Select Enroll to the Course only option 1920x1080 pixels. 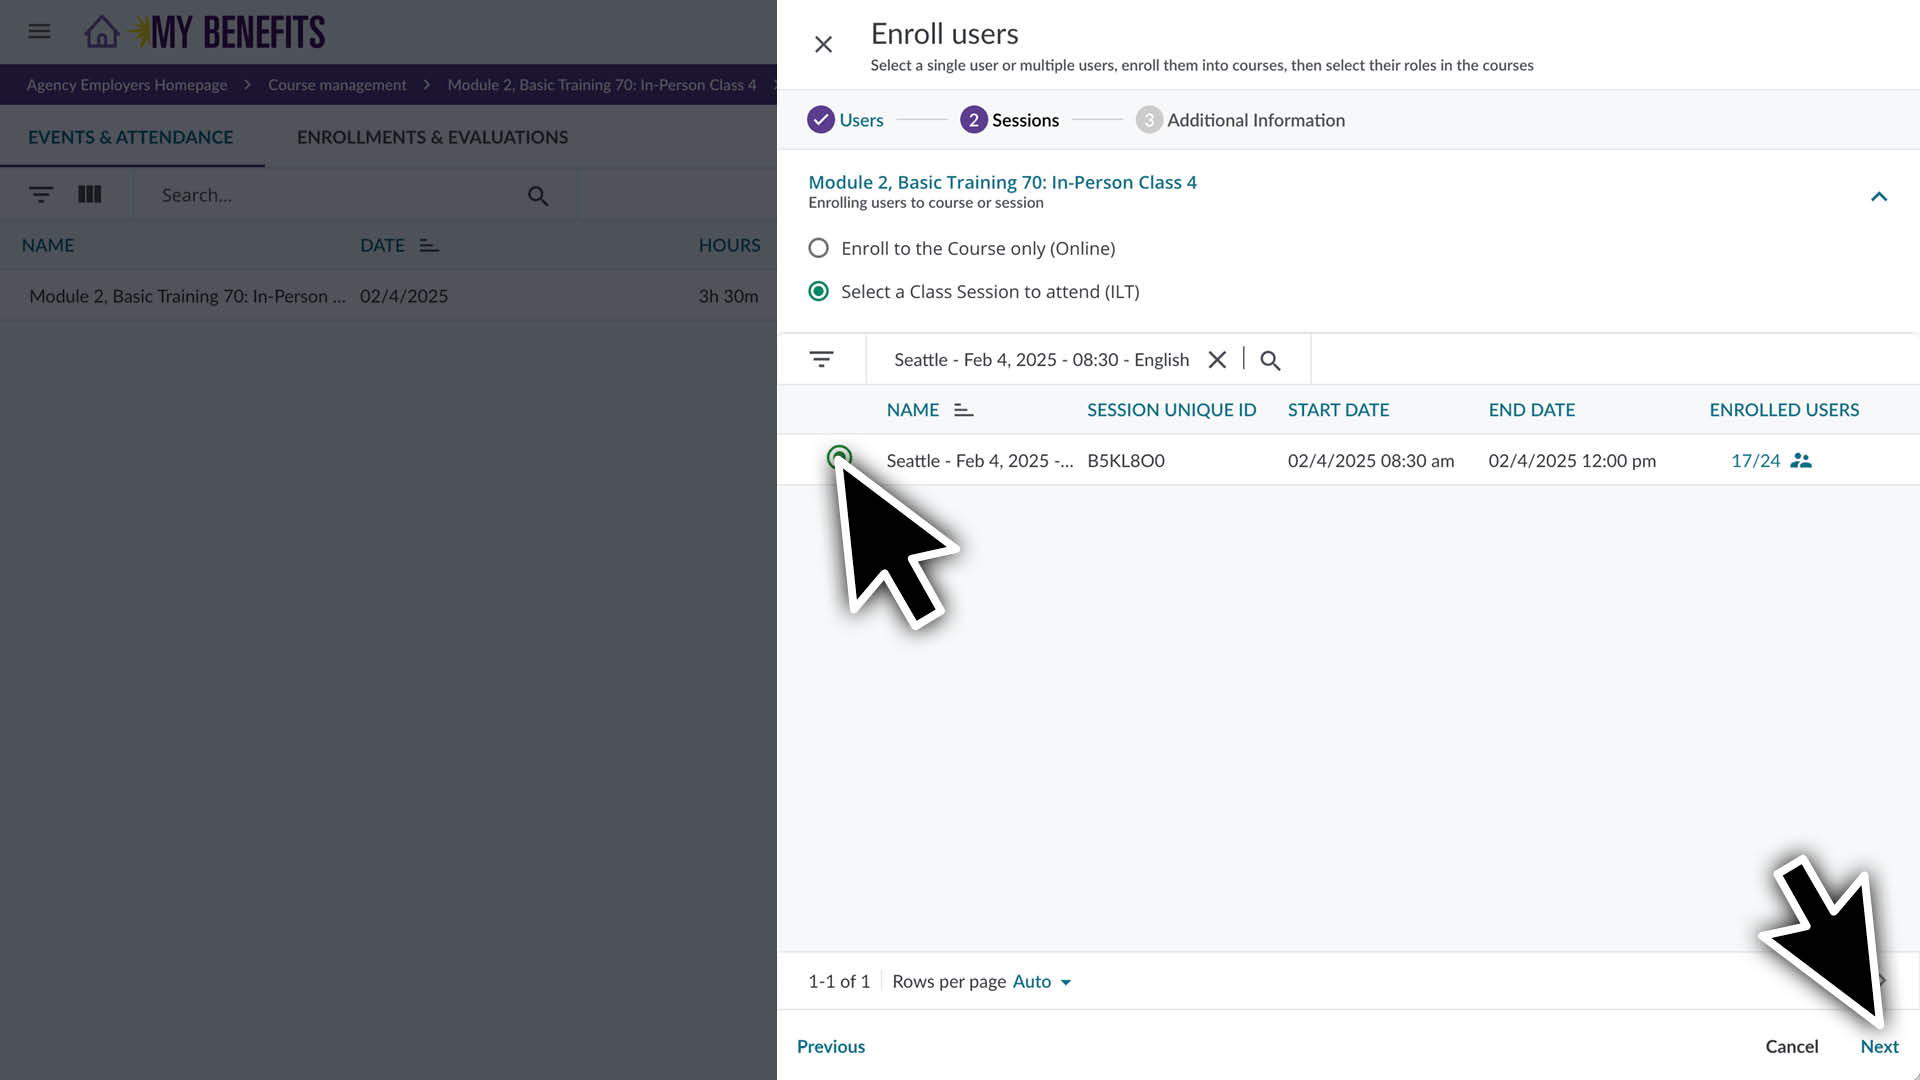tap(818, 248)
